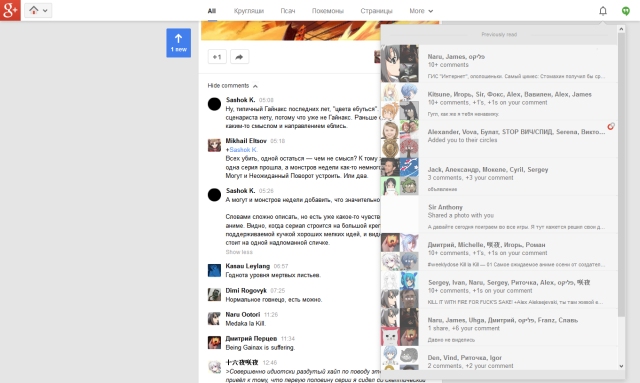Click the notifications panel scrollbar thumb
The height and width of the screenshot is (383, 640).
click(x=621, y=175)
